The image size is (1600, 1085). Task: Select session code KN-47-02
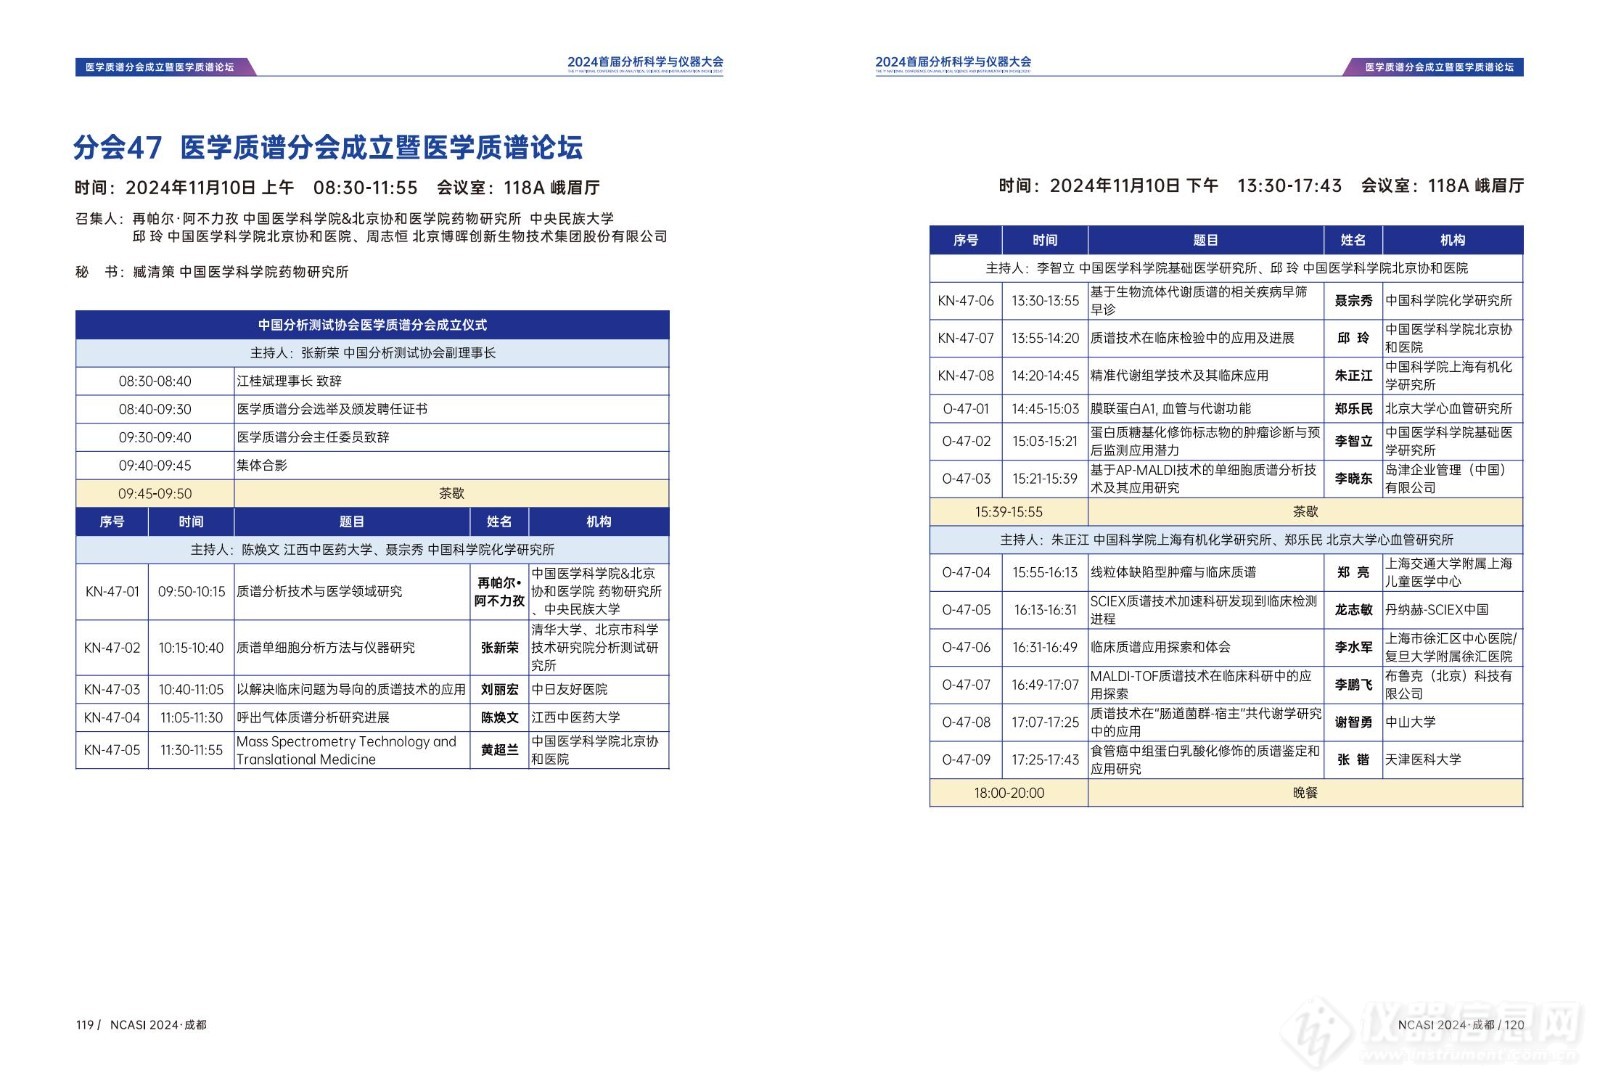pos(112,647)
